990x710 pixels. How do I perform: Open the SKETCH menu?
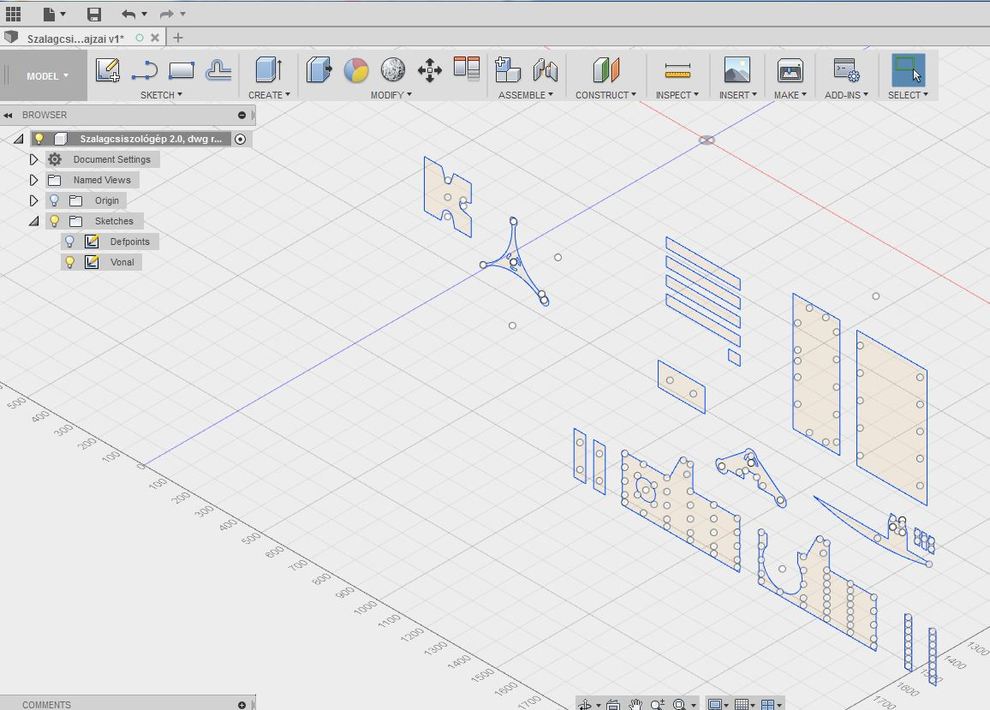click(x=160, y=95)
